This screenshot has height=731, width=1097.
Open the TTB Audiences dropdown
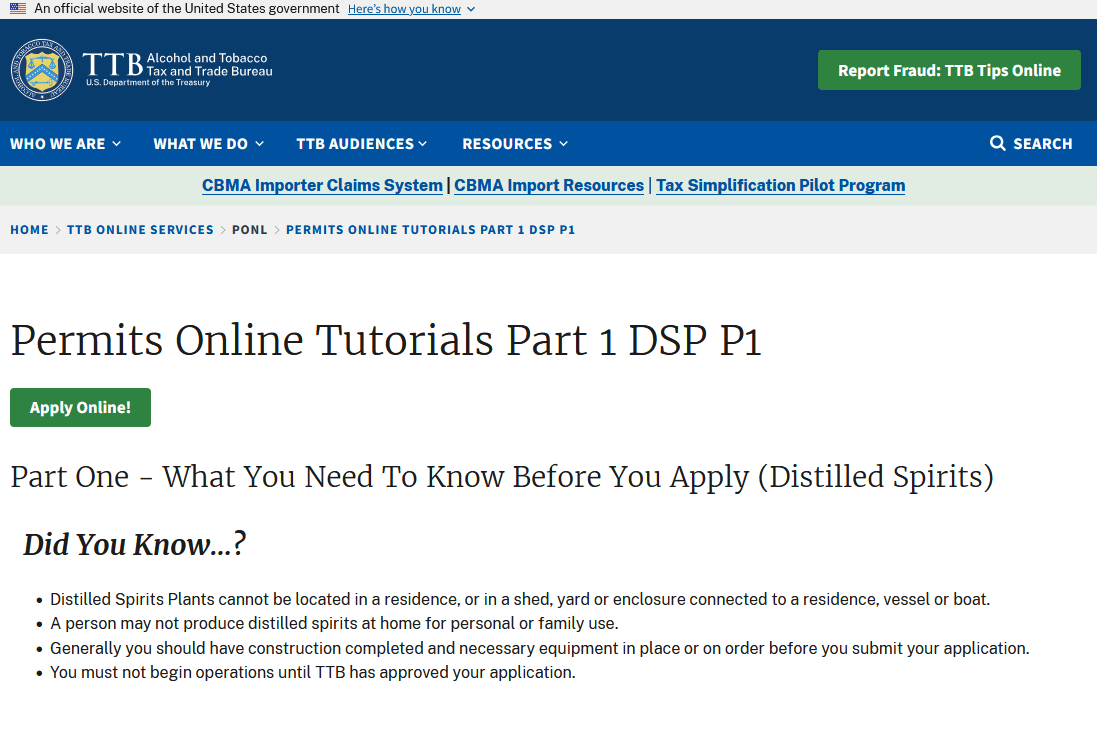(361, 144)
